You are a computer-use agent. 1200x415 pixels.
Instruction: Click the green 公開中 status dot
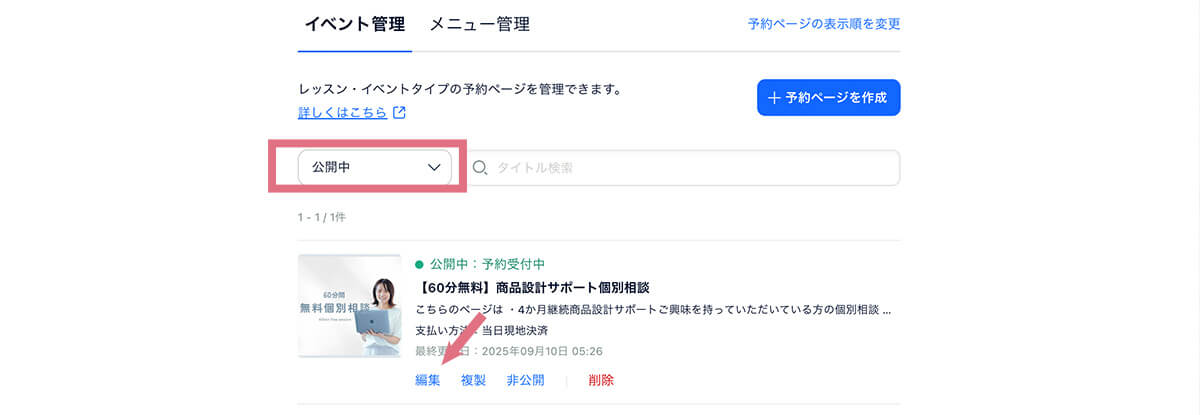tap(419, 265)
